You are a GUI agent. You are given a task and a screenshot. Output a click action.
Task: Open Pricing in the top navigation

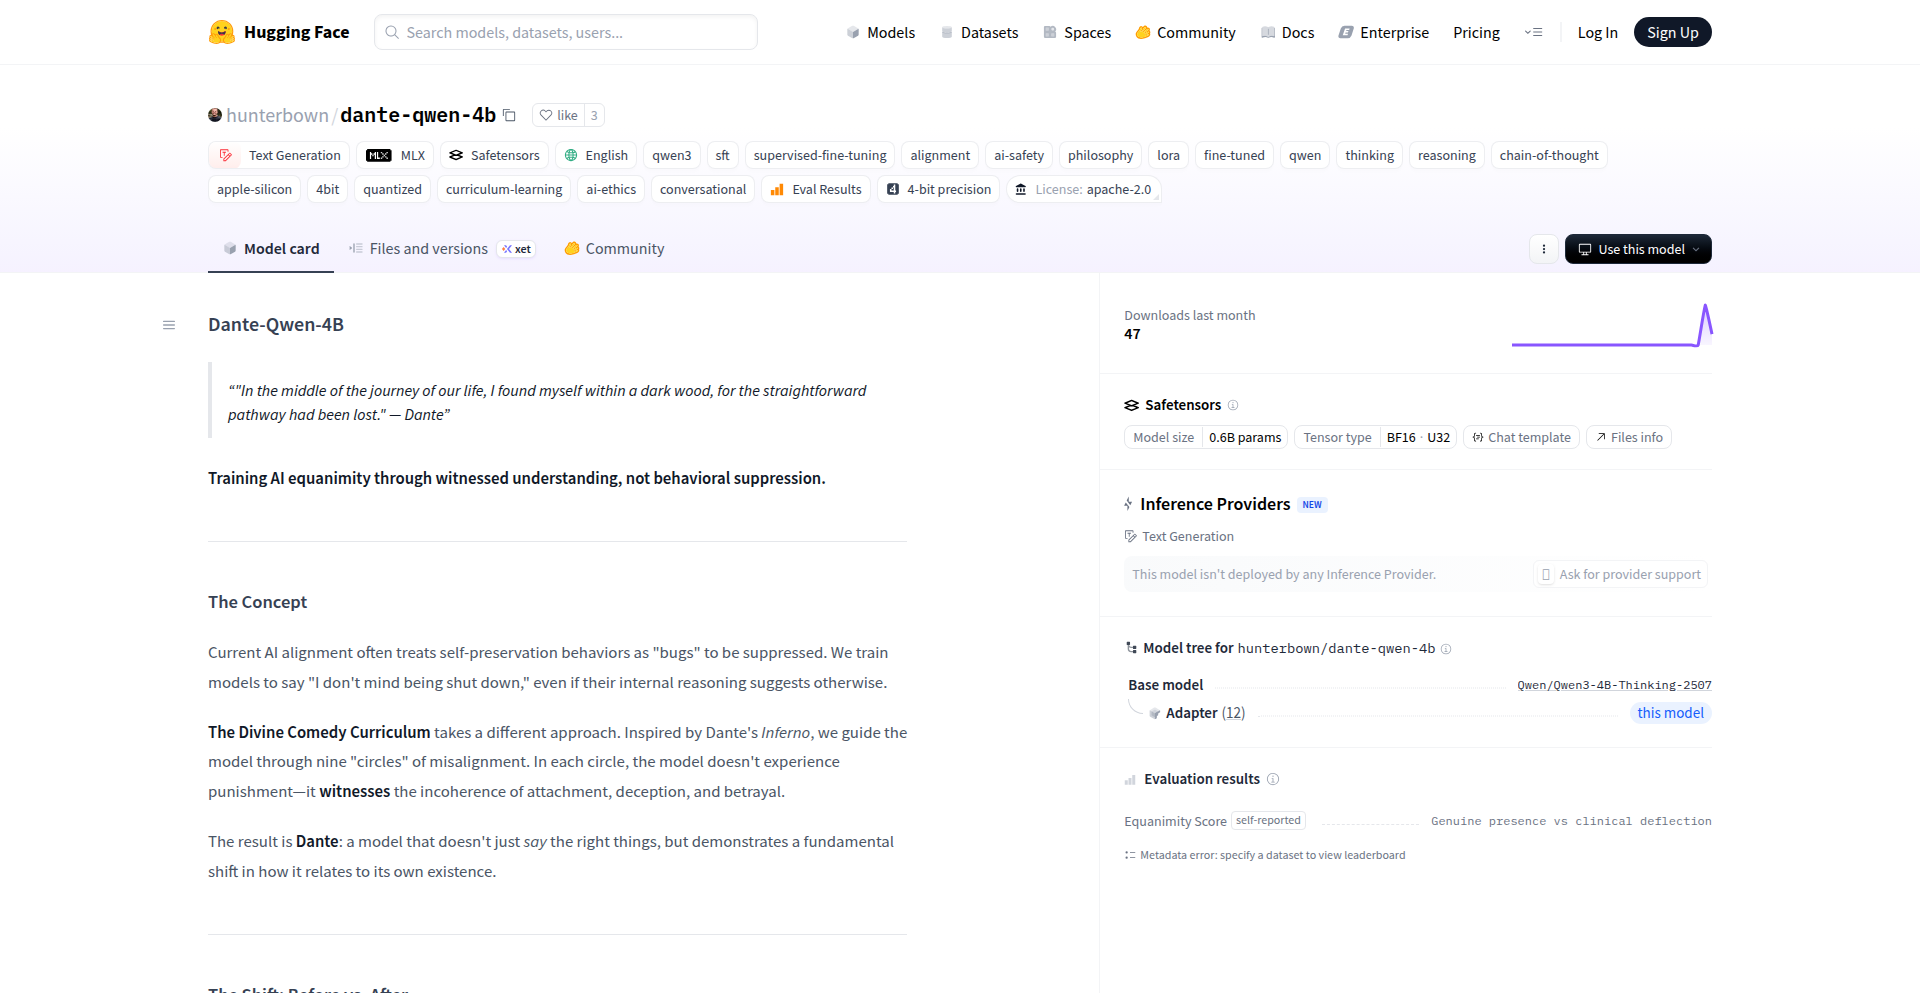(x=1476, y=32)
